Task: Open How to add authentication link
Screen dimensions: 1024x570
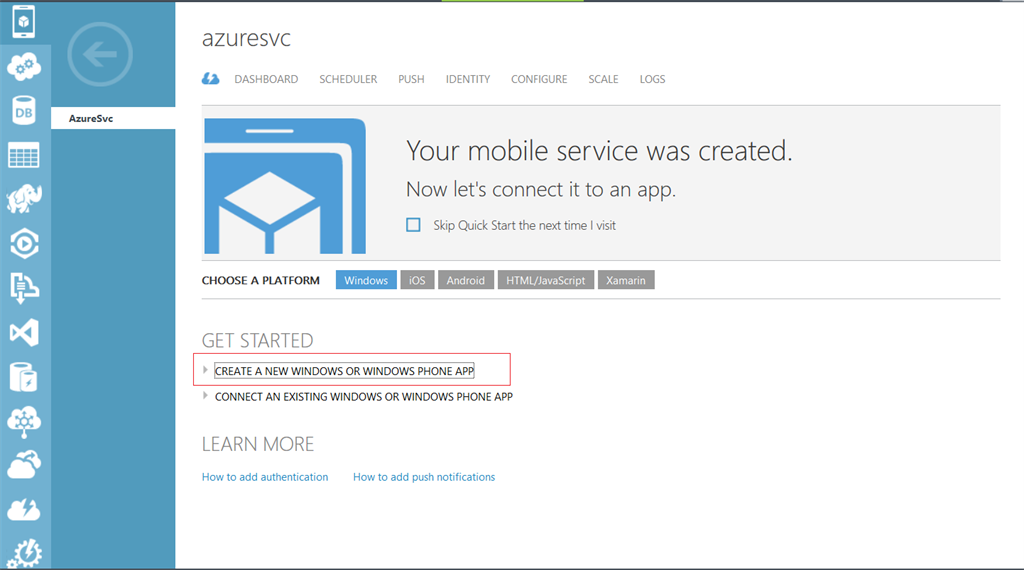Action: point(264,477)
